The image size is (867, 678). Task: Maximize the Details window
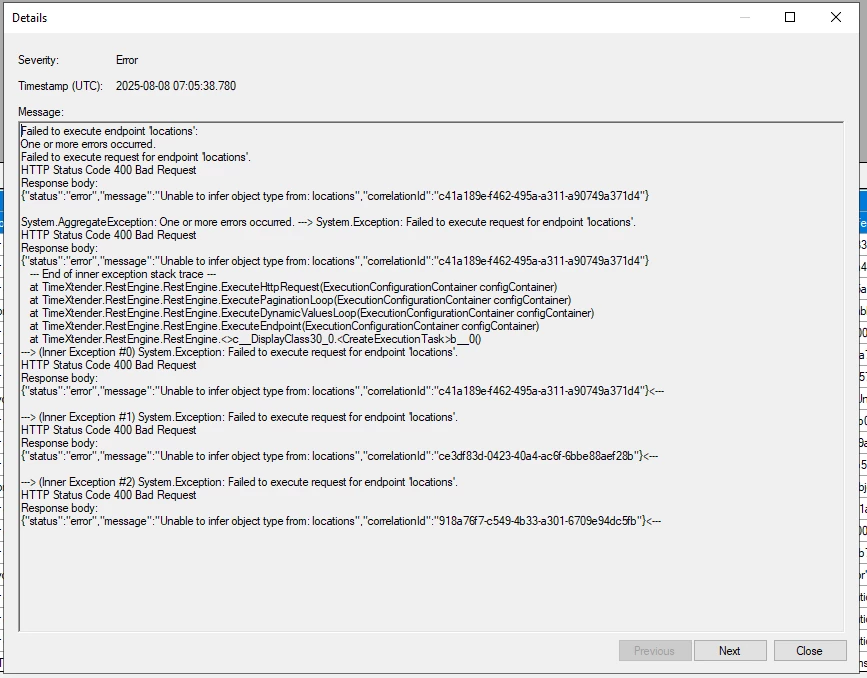point(790,17)
